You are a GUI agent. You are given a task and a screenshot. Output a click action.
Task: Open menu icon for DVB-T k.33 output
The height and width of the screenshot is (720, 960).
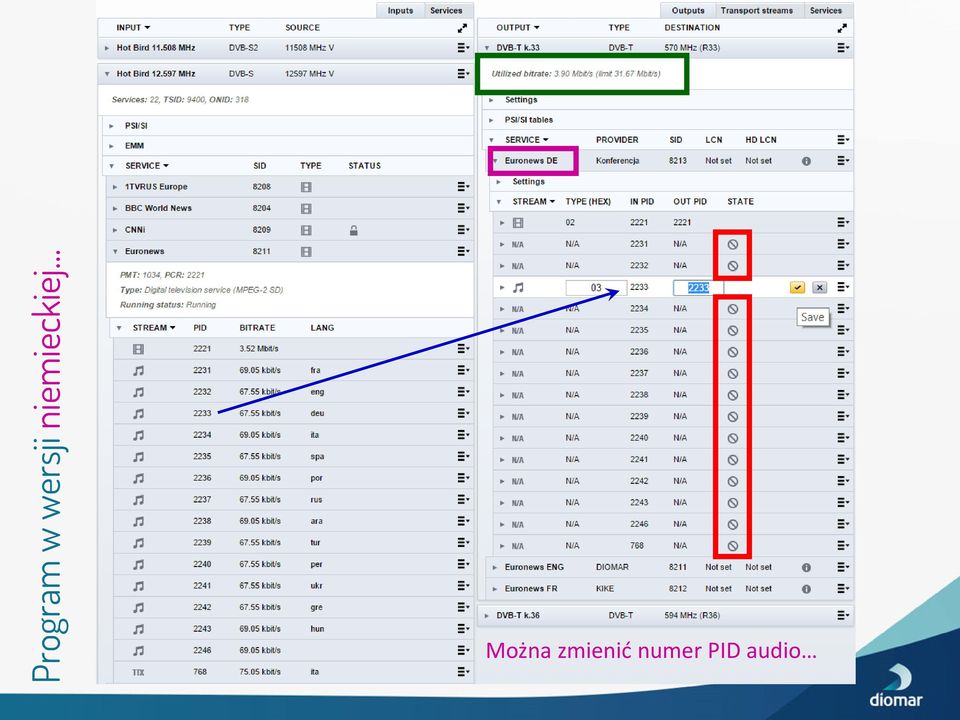pos(843,48)
